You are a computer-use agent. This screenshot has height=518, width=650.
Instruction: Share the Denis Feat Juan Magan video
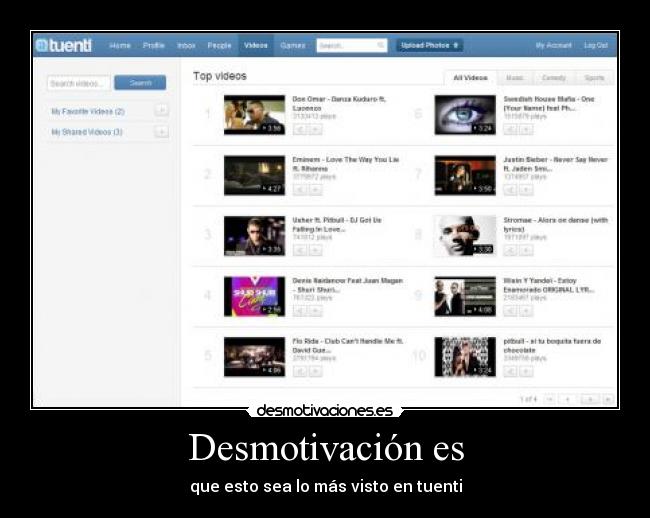[299, 311]
